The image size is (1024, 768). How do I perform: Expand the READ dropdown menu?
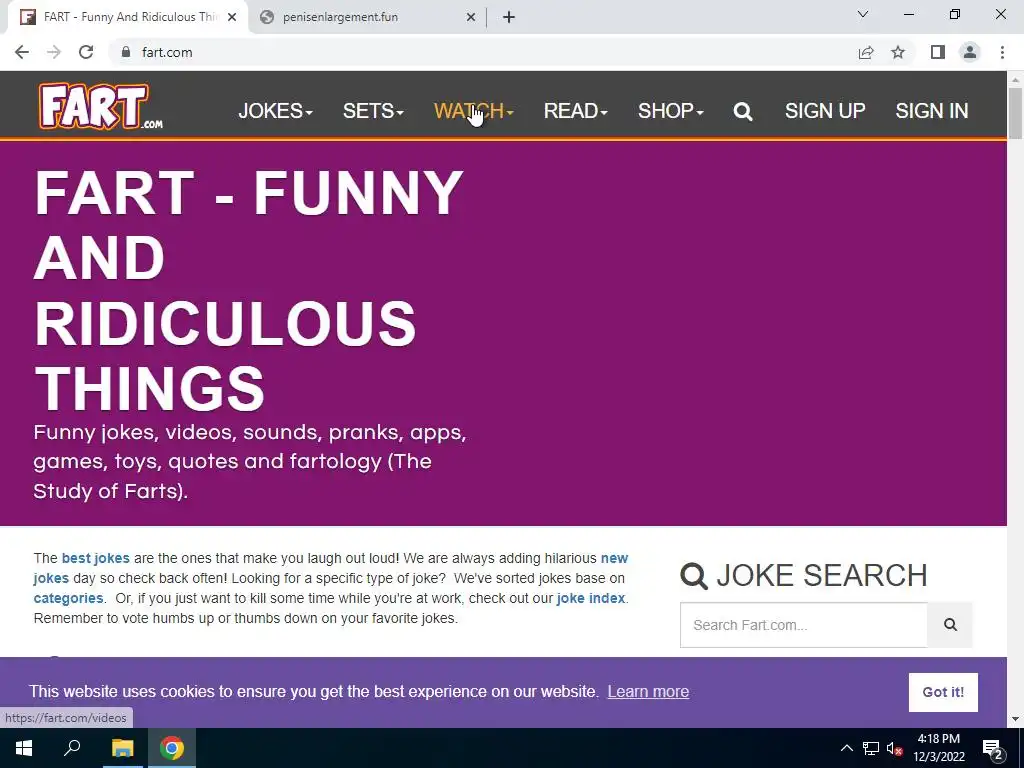(575, 111)
